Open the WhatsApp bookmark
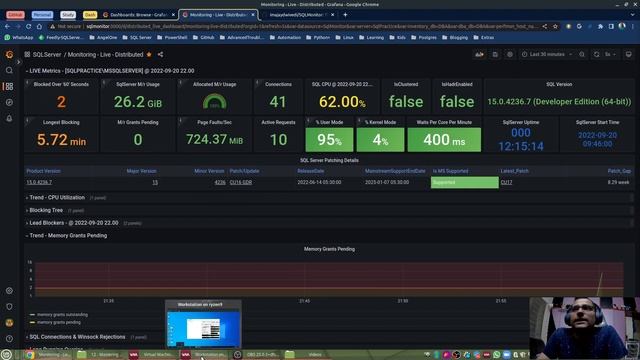 click(x=19, y=37)
